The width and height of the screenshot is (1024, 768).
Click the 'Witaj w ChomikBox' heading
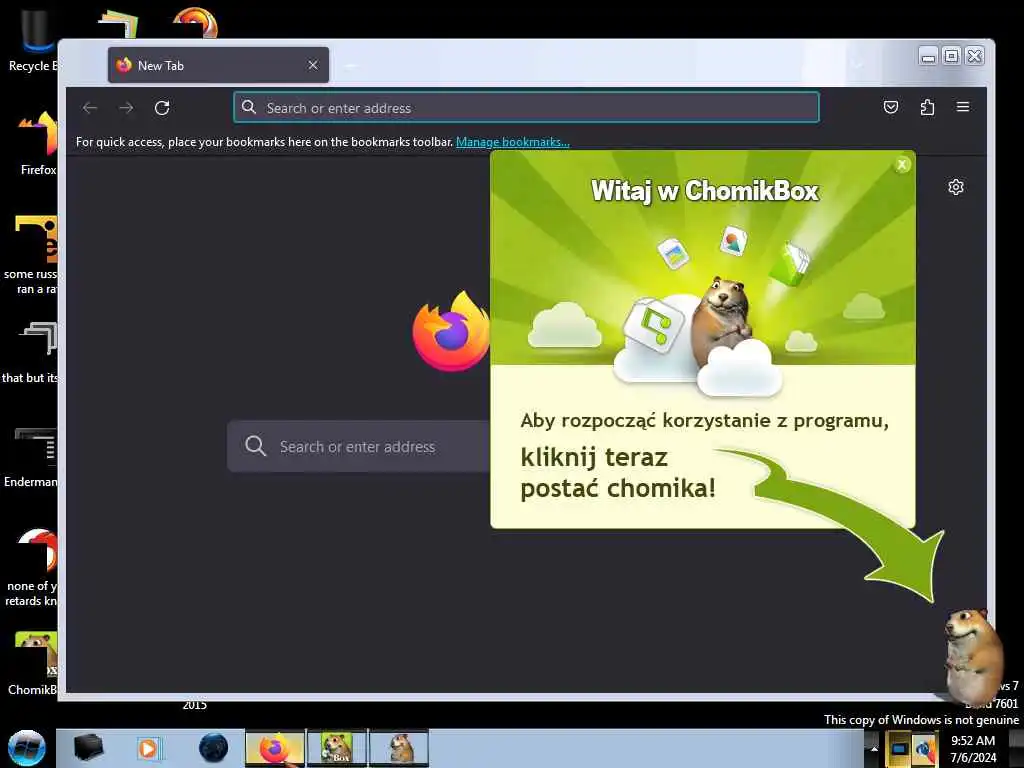click(x=705, y=191)
